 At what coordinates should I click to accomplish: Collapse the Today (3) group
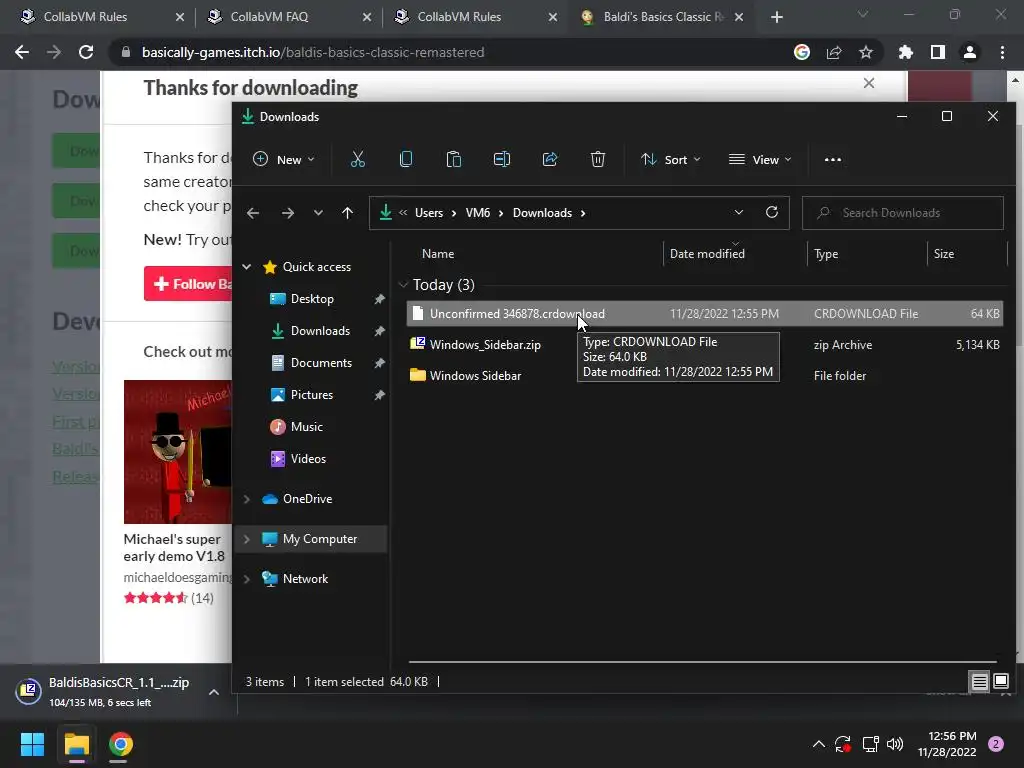point(403,285)
